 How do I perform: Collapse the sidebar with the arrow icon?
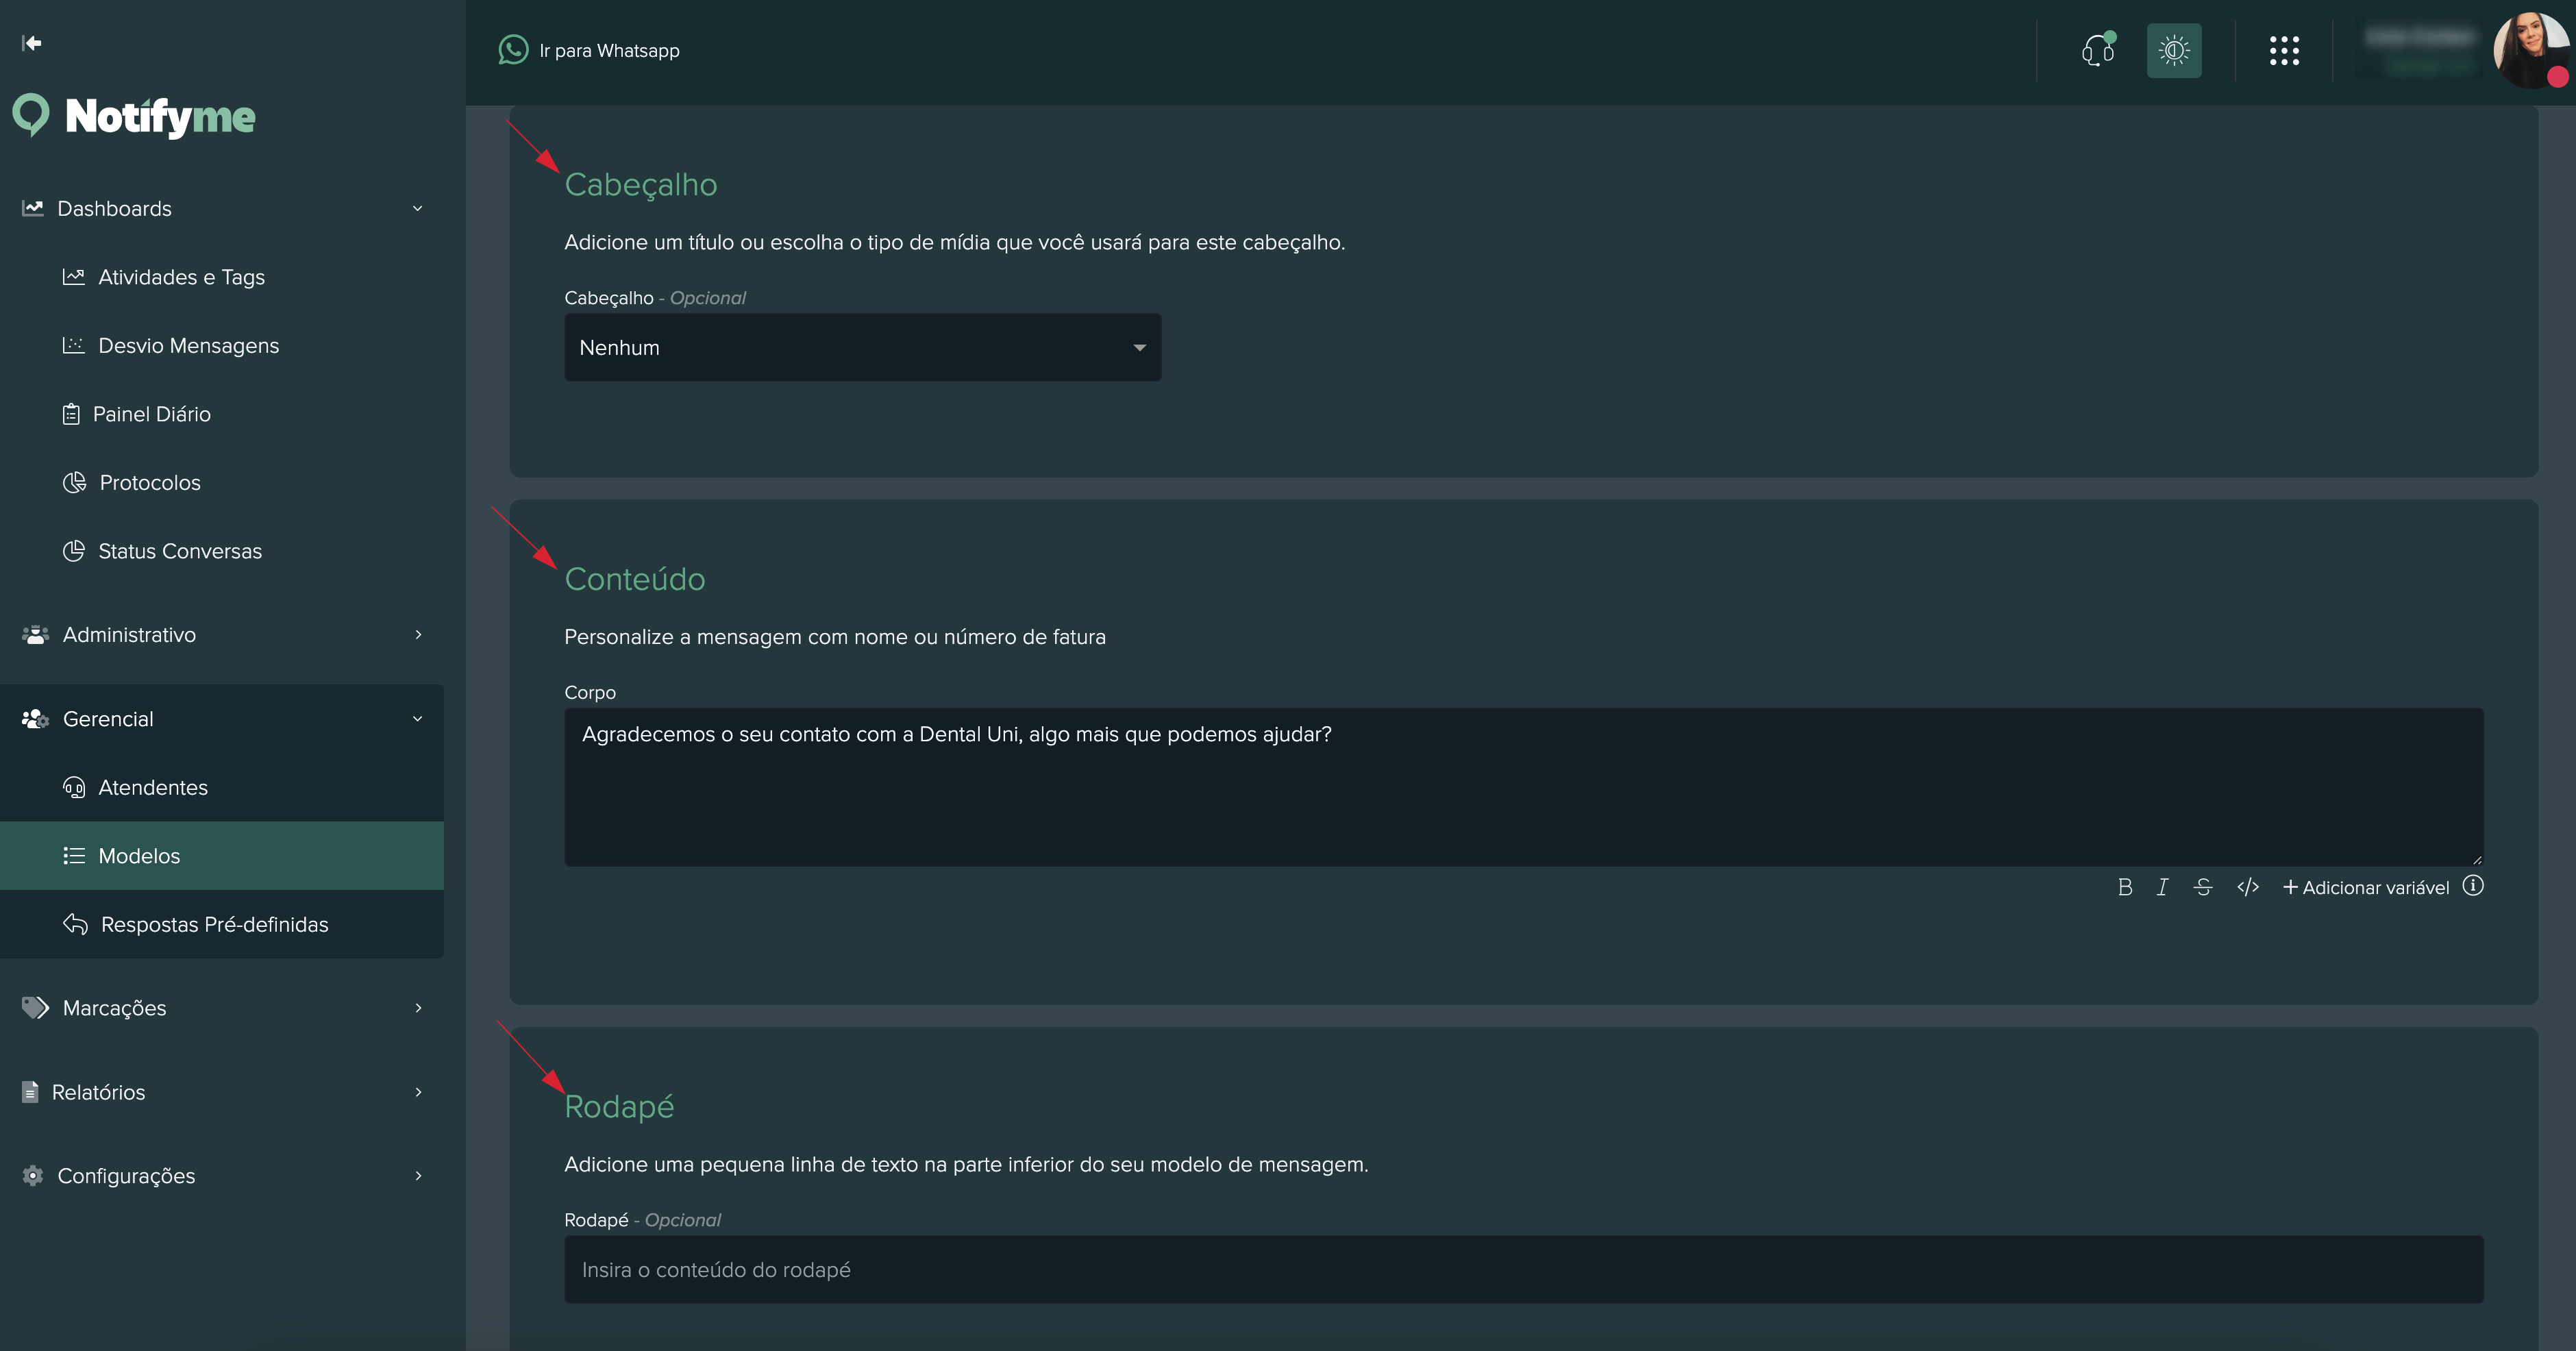pyautogui.click(x=32, y=43)
